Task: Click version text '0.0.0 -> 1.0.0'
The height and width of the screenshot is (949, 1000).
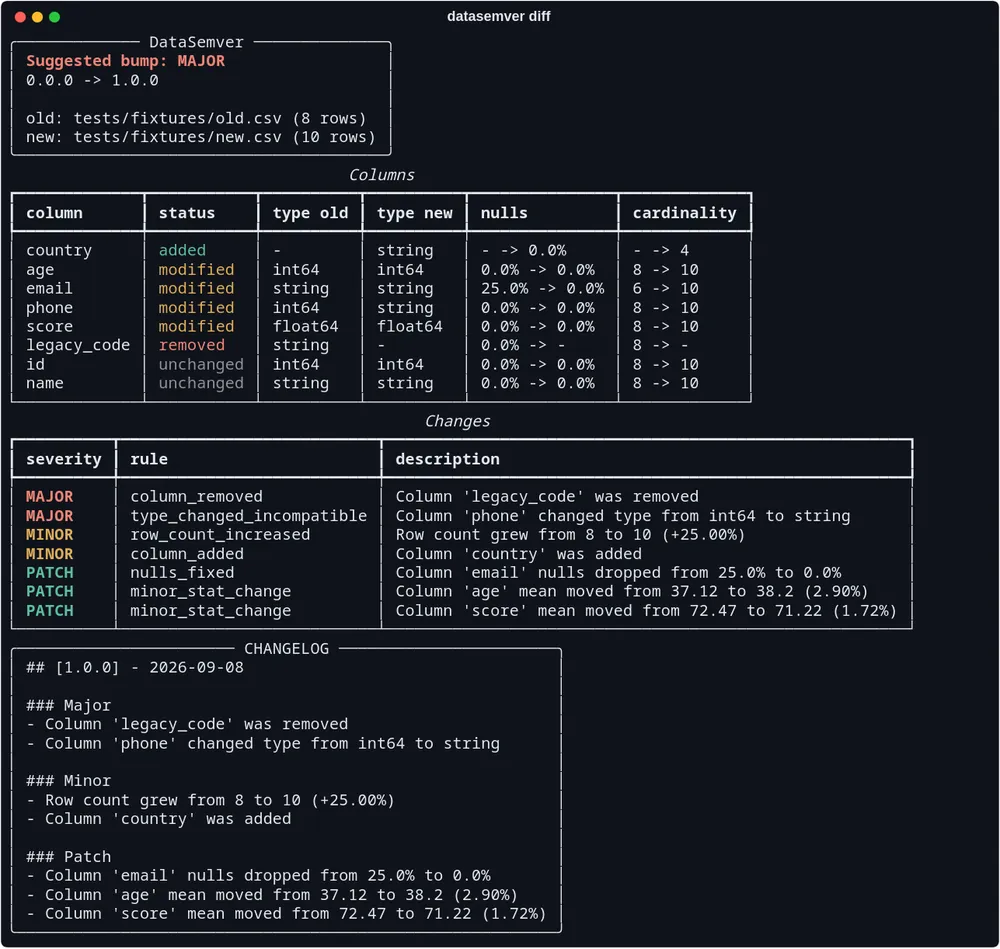Action: (x=92, y=80)
